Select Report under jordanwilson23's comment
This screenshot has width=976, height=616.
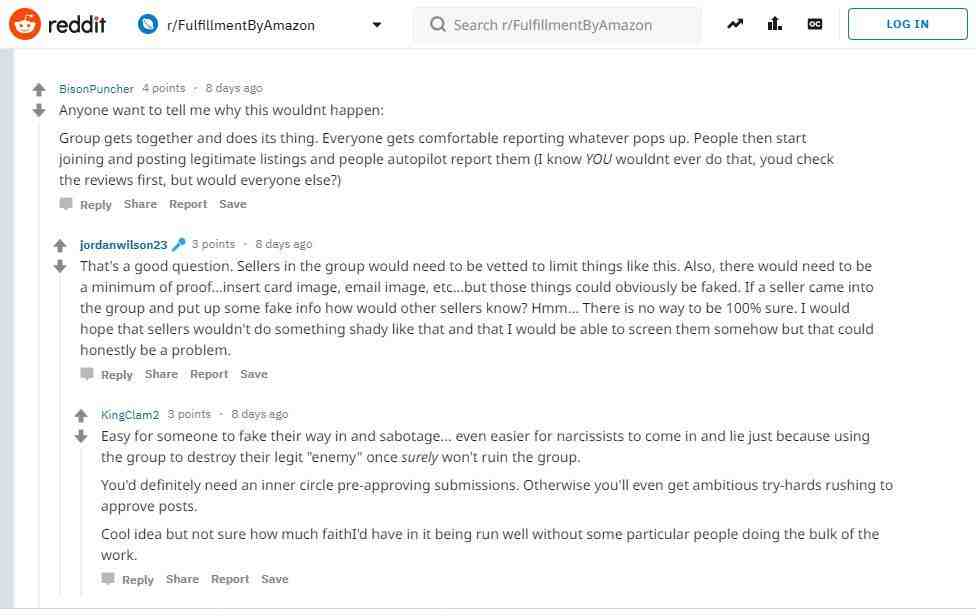click(x=209, y=375)
